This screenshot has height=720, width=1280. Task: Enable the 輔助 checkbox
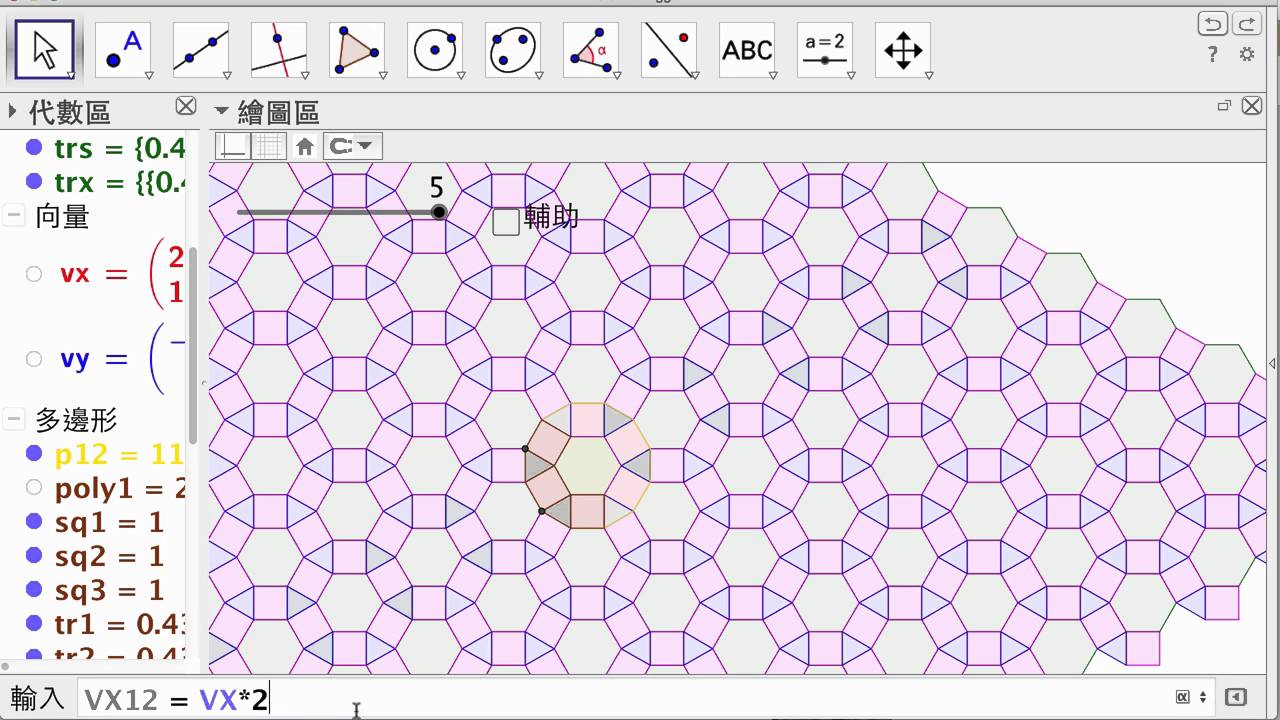(x=507, y=221)
